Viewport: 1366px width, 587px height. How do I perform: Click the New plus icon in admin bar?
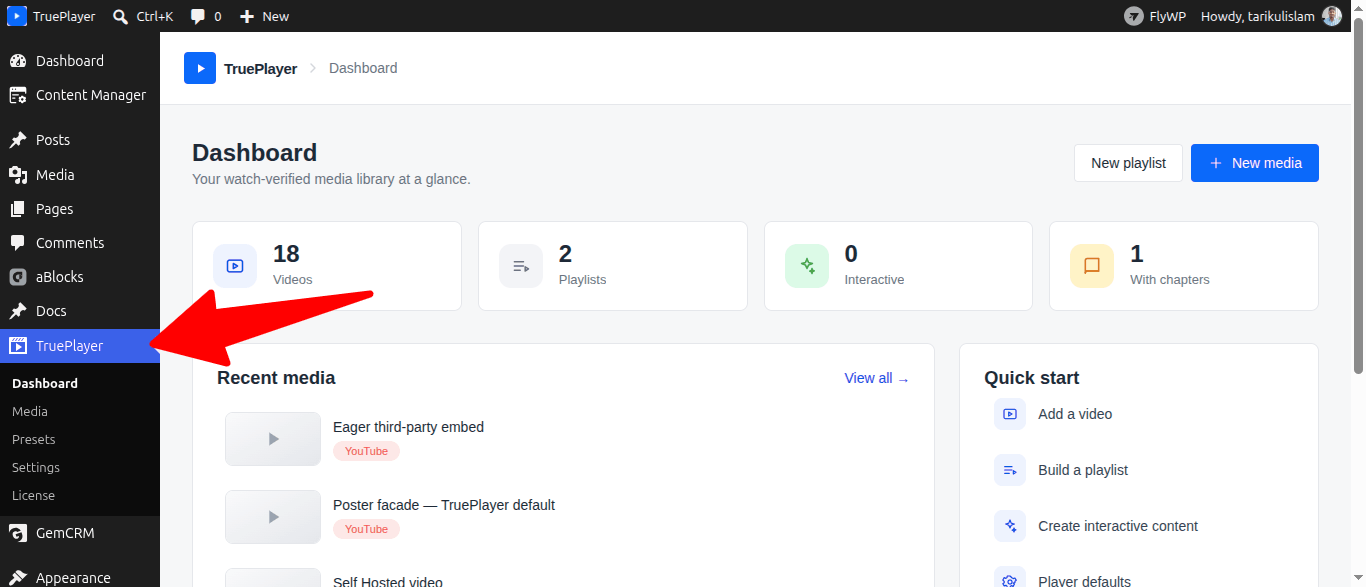[x=247, y=16]
